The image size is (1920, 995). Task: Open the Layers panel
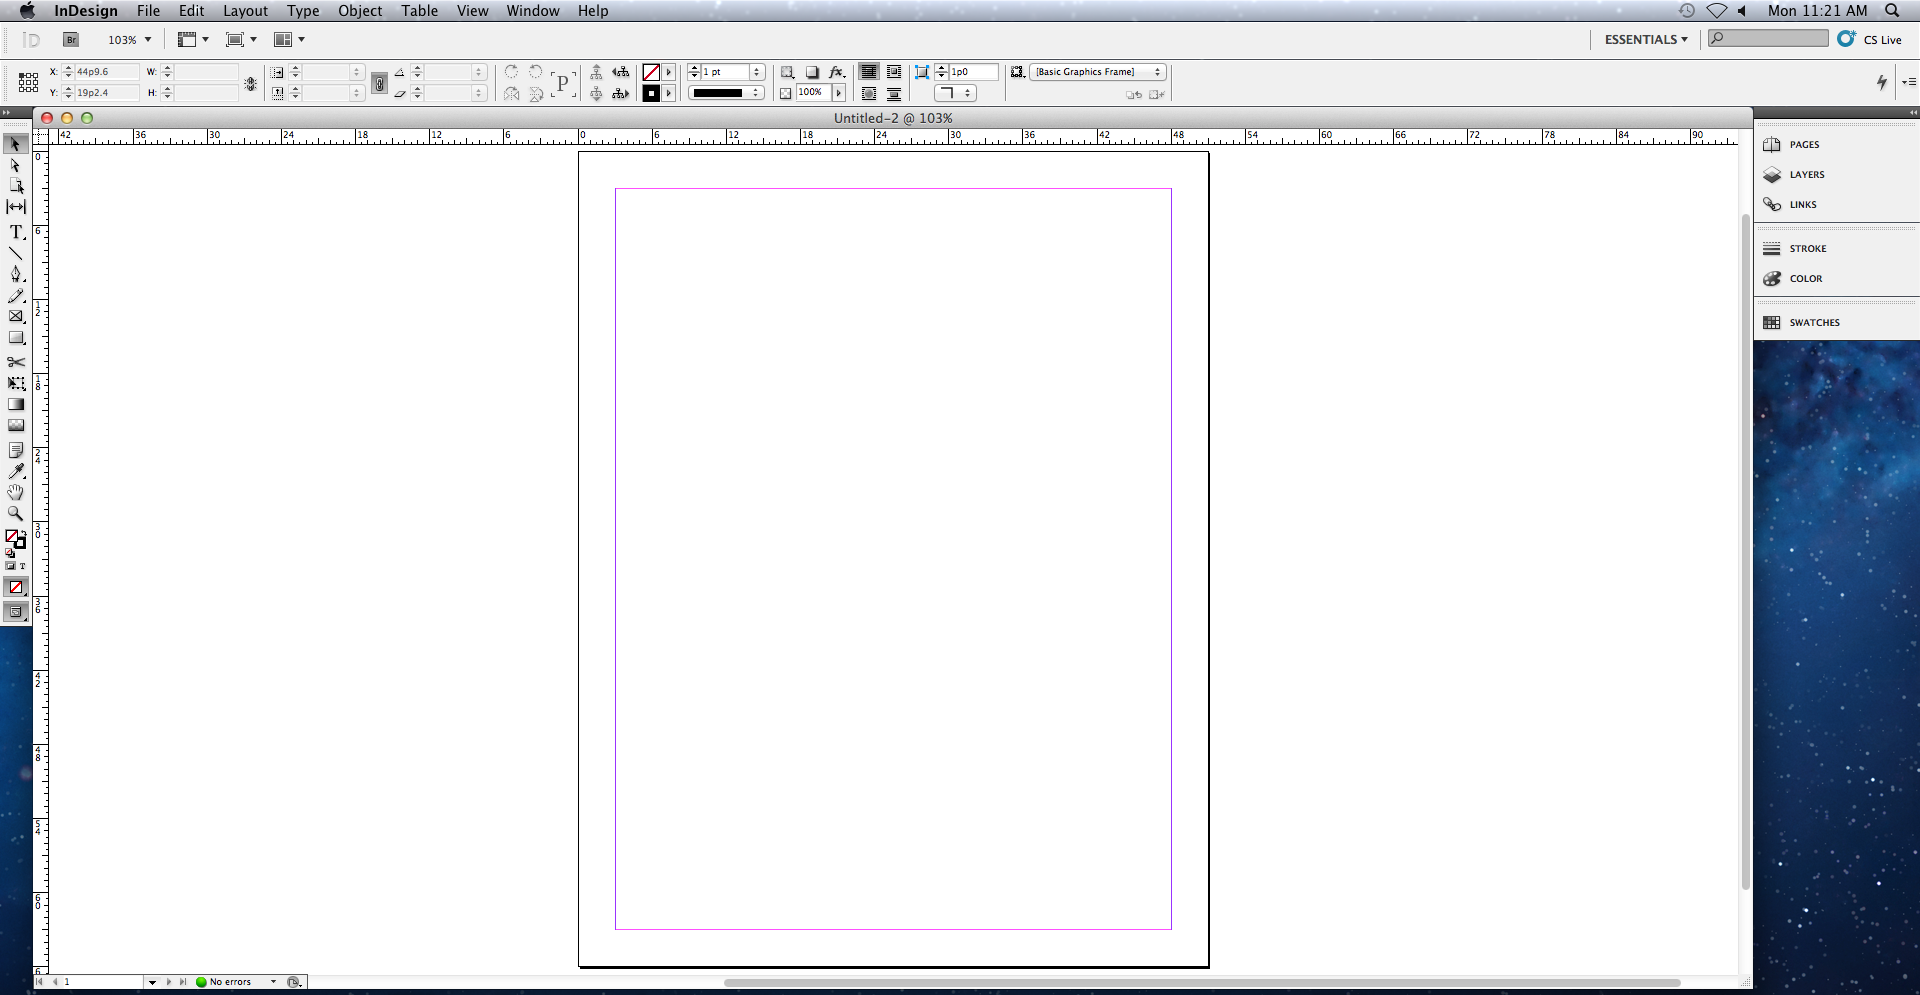tap(1806, 175)
